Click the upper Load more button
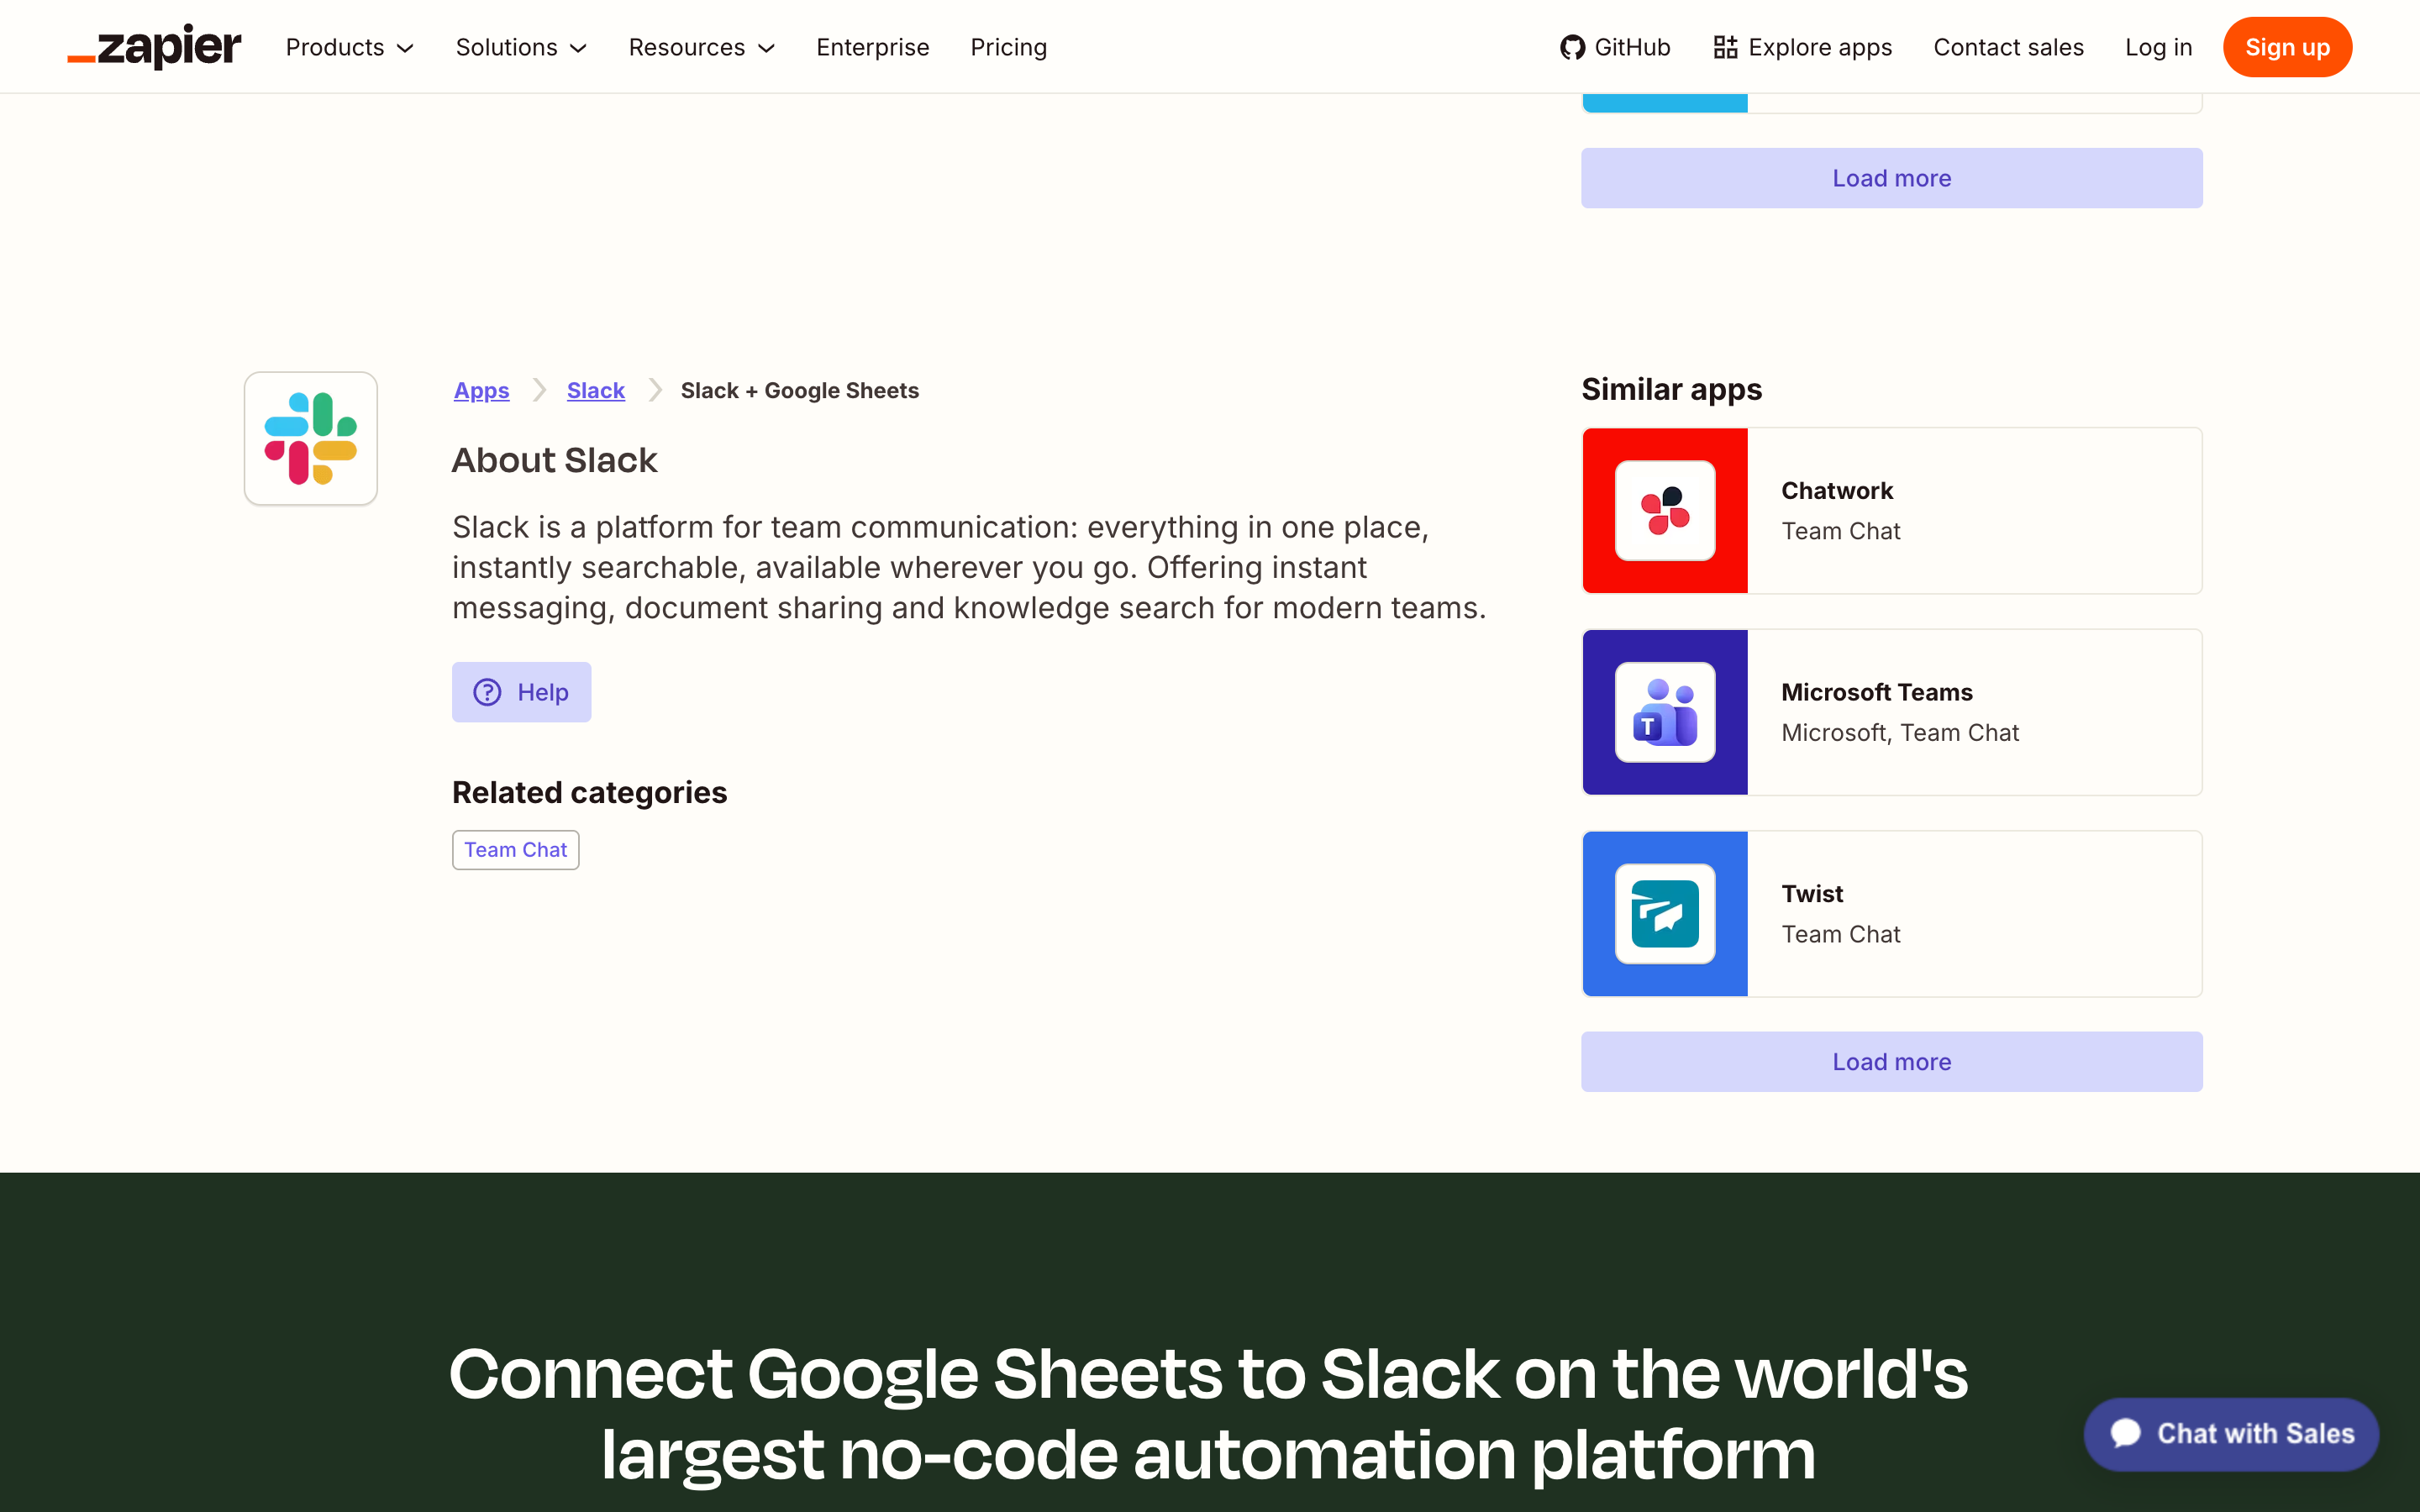2420x1512 pixels. point(1891,178)
